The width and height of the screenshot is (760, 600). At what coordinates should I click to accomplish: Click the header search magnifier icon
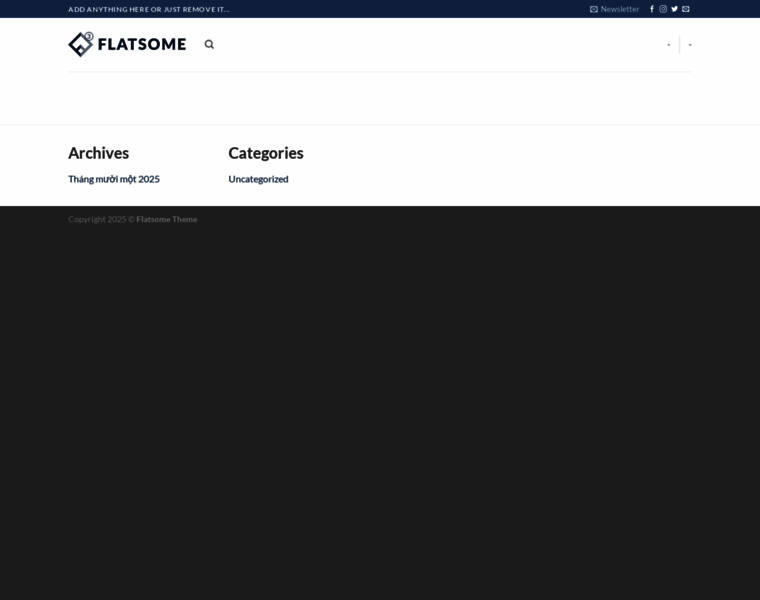click(209, 45)
